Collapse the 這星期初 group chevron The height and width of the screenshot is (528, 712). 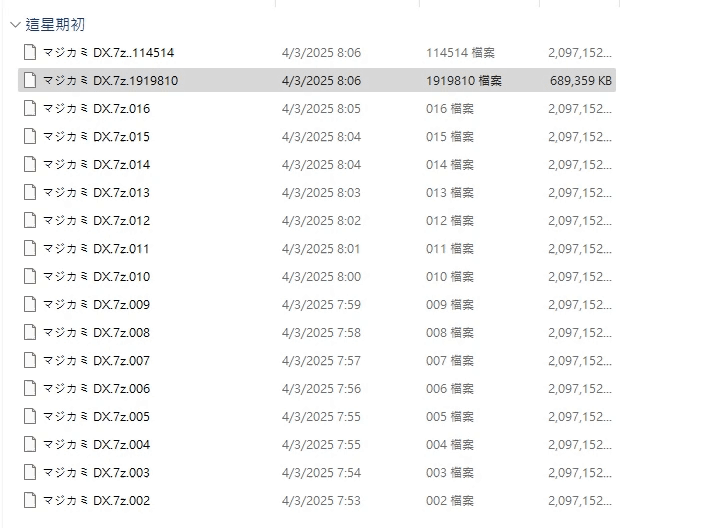[x=14, y=24]
